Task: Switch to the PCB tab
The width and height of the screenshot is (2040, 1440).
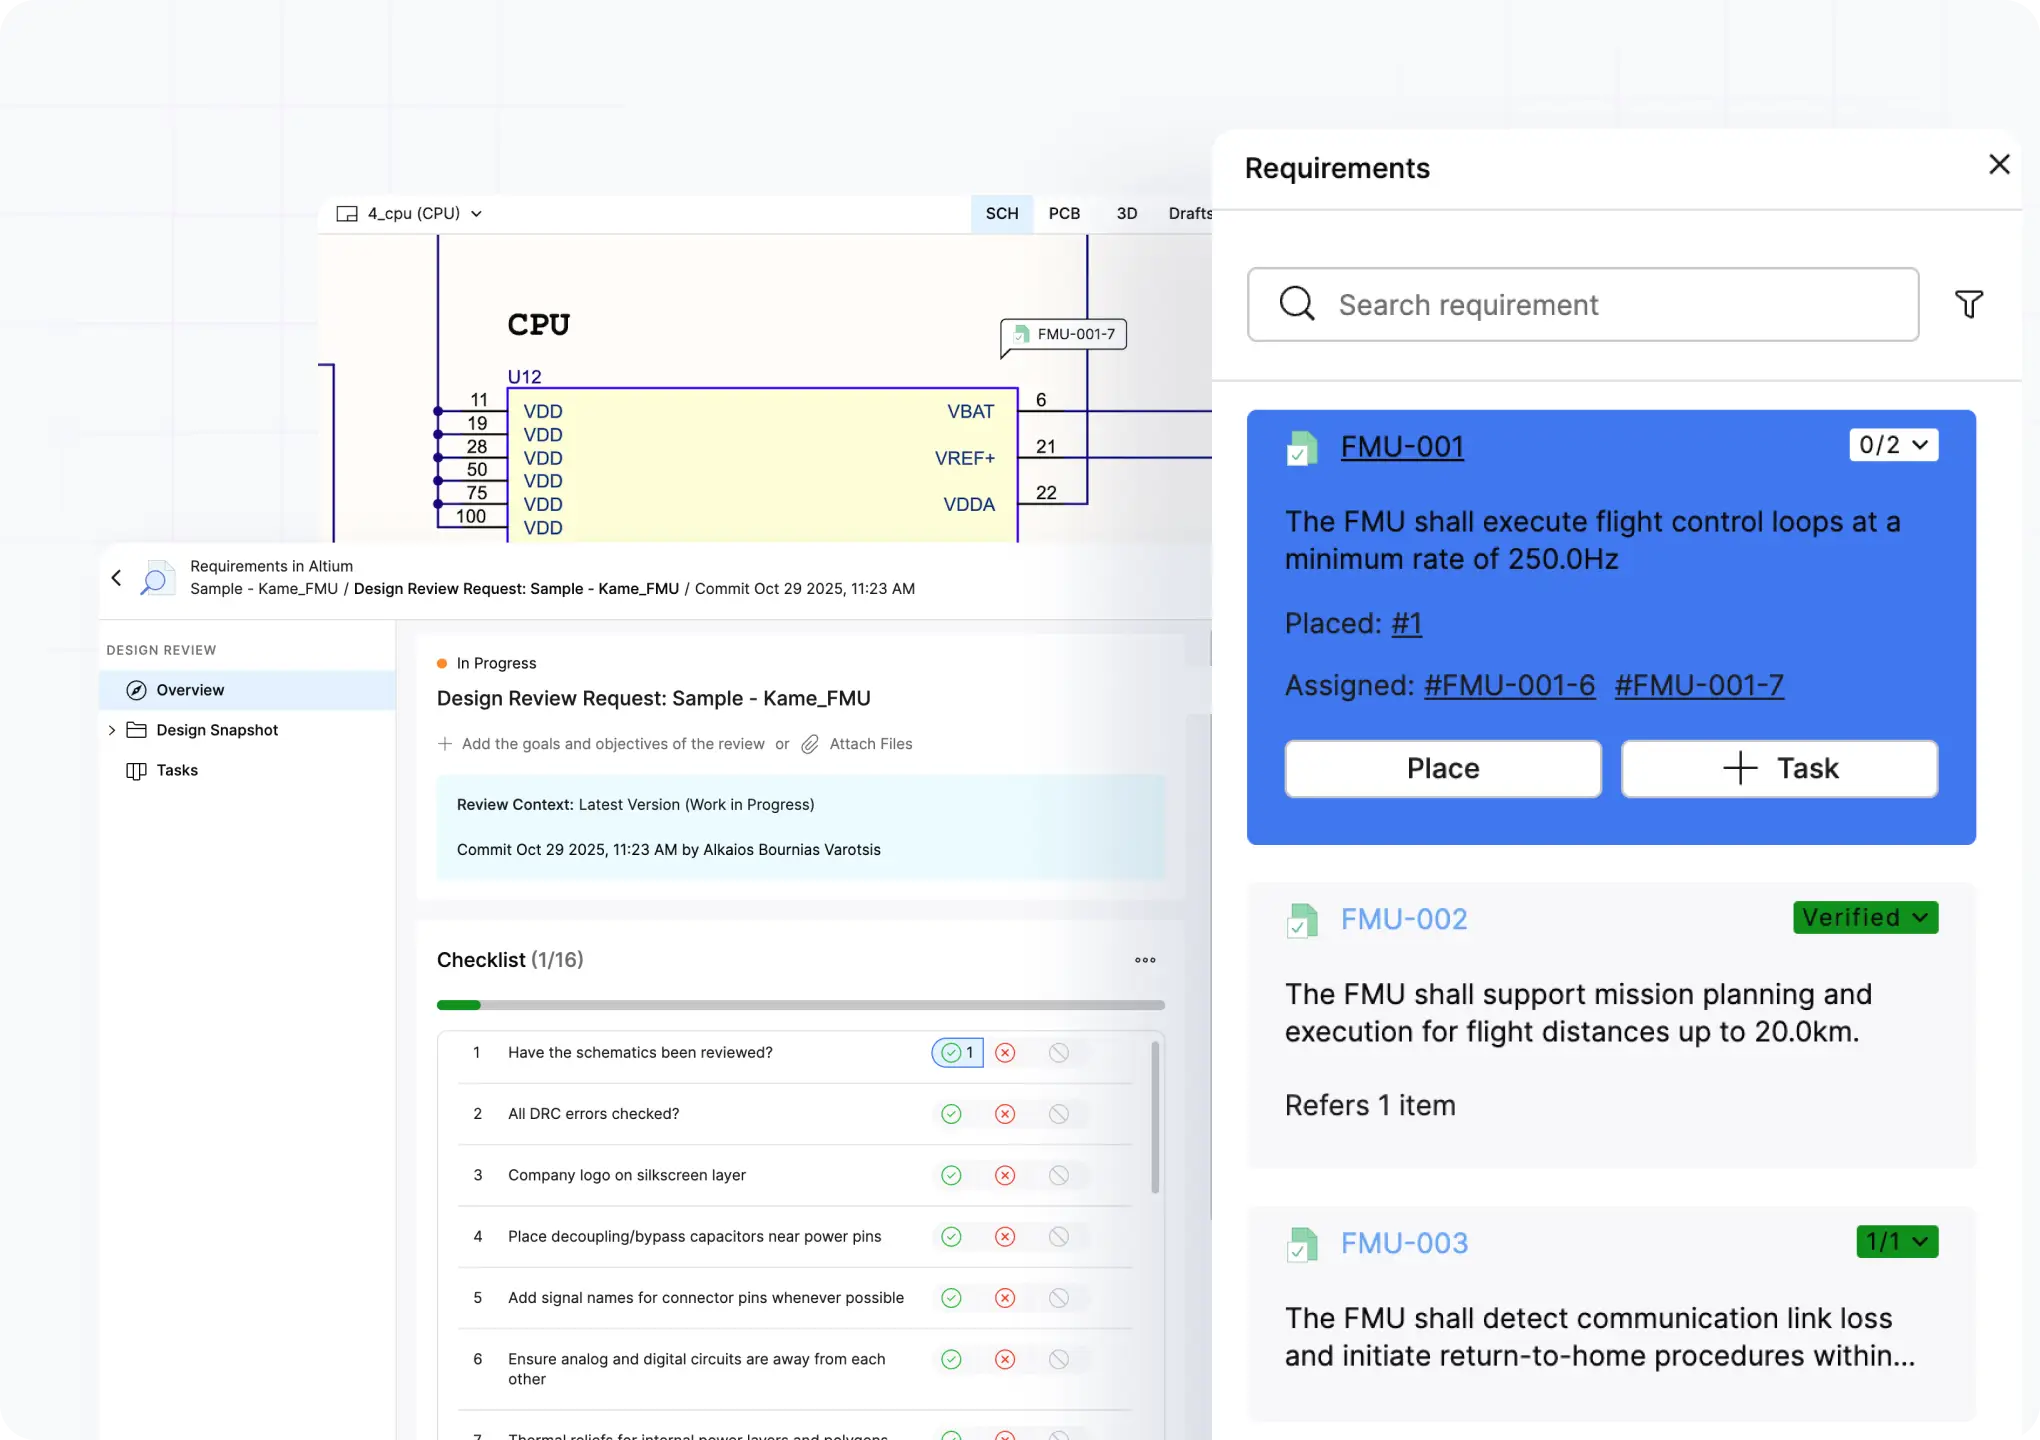Action: pos(1064,214)
